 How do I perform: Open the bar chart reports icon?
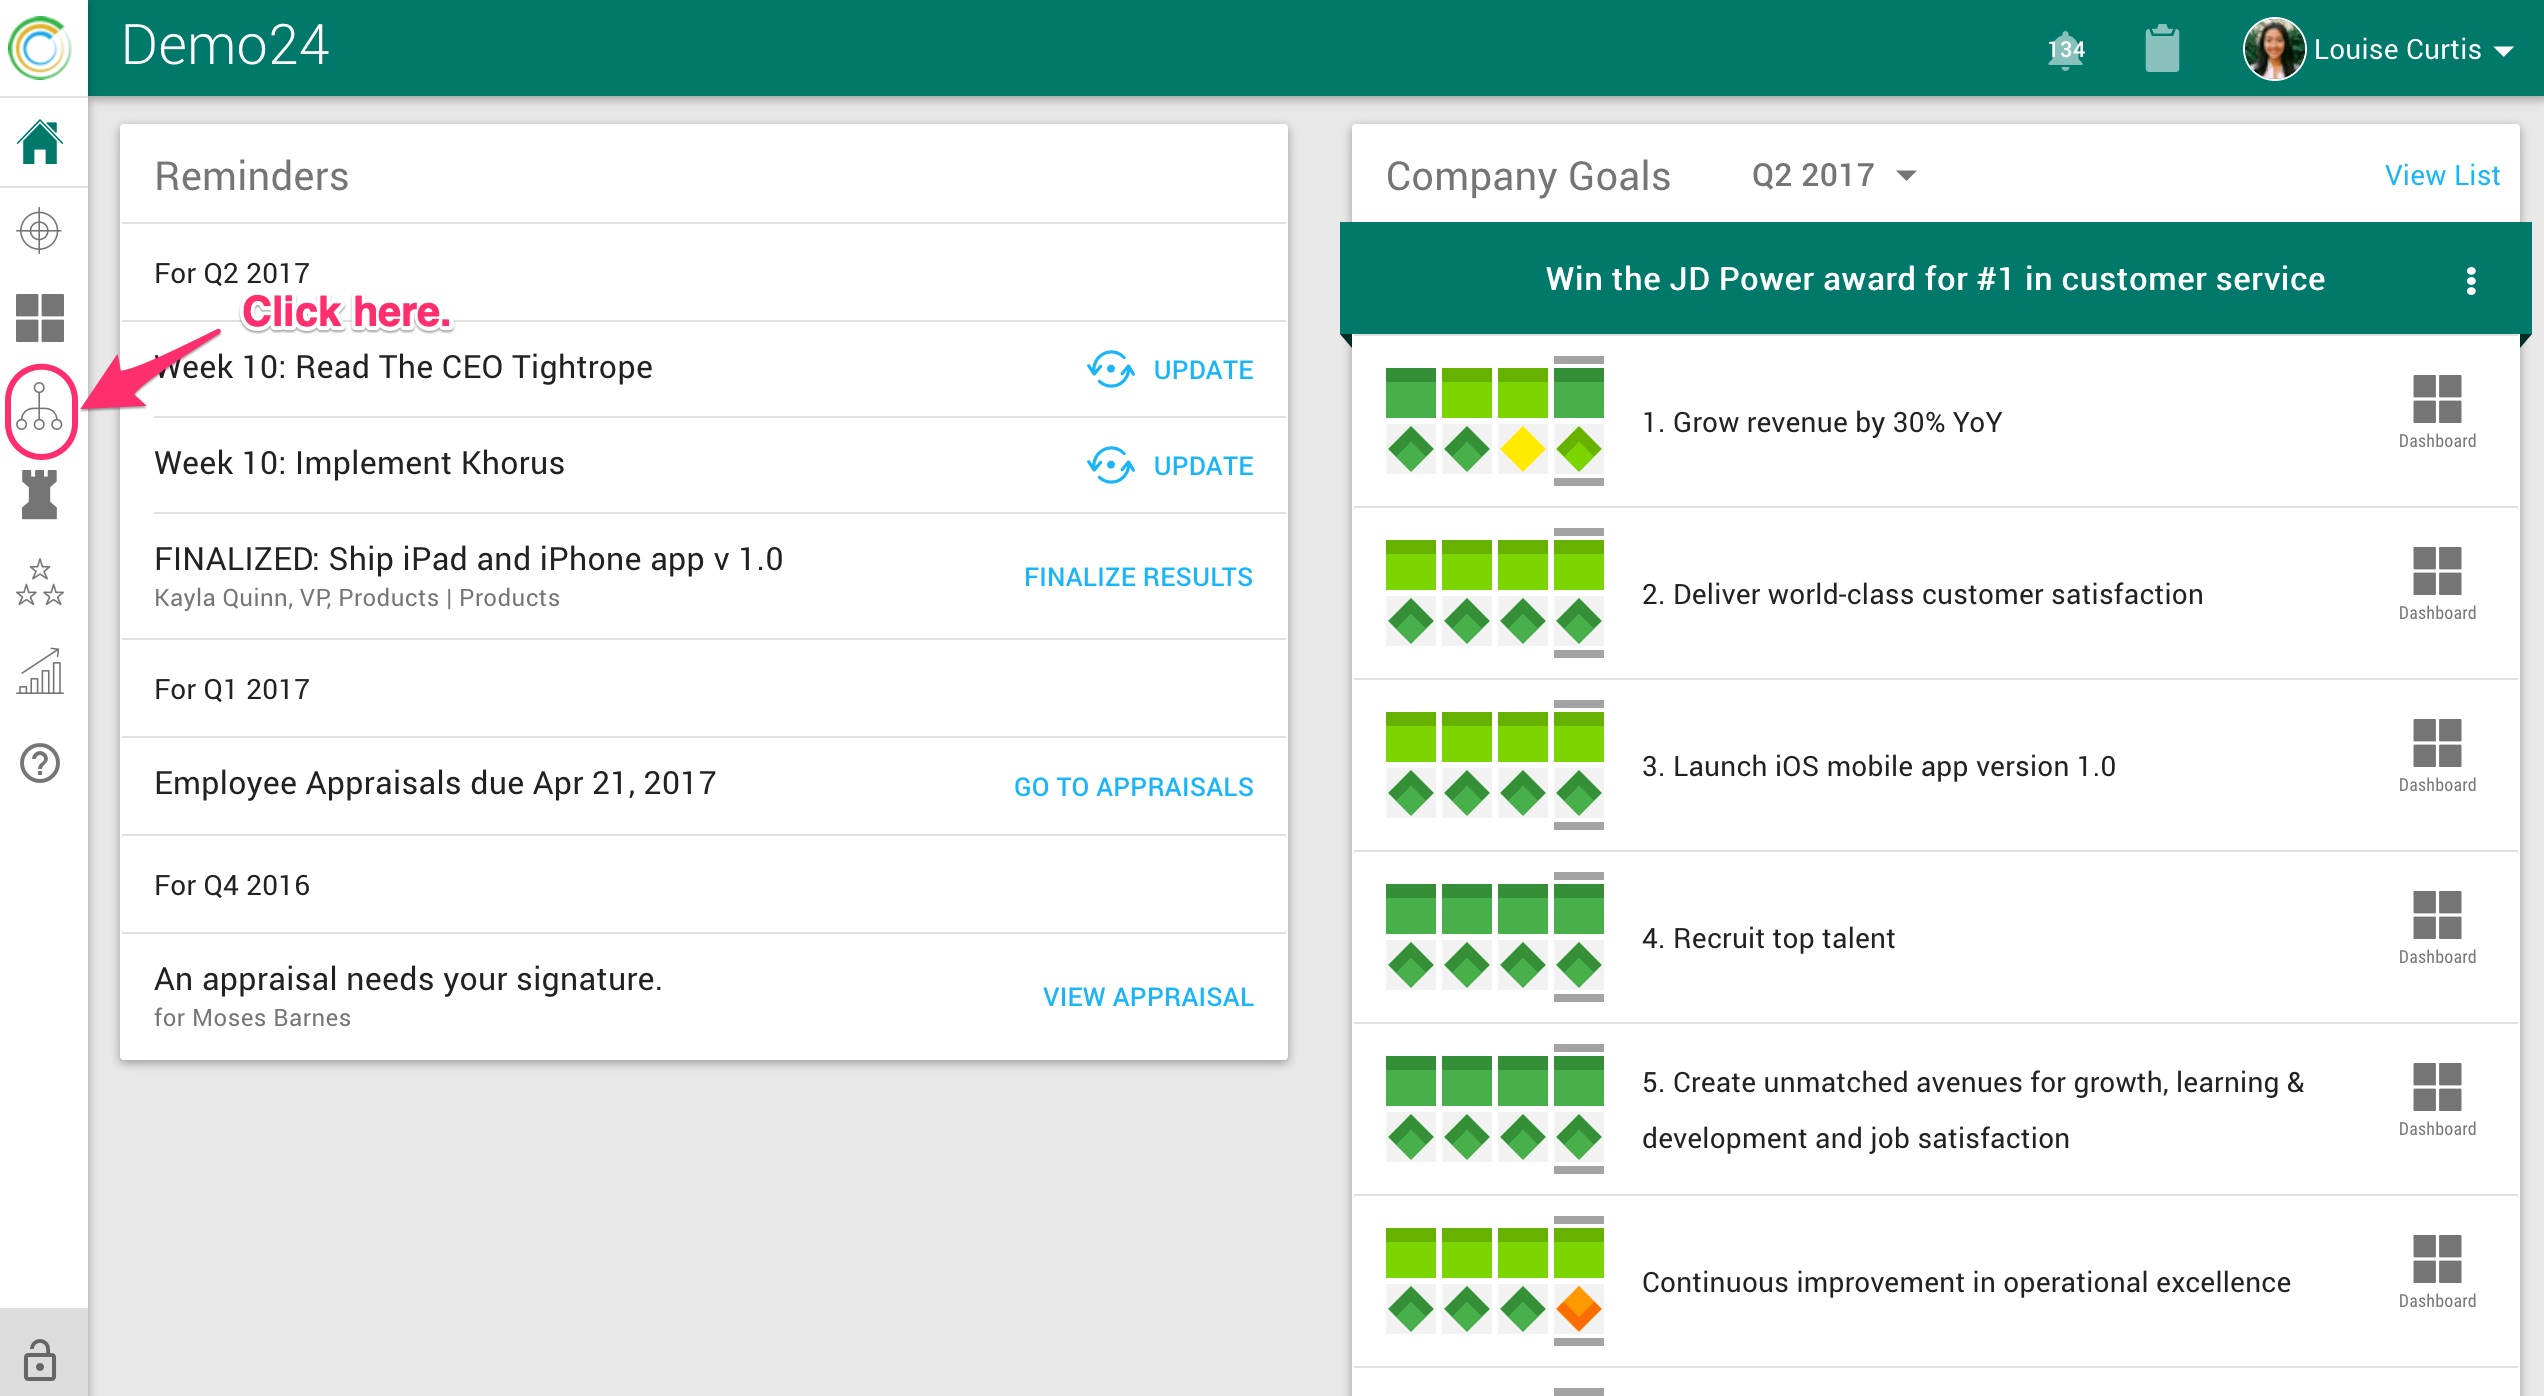coord(40,672)
